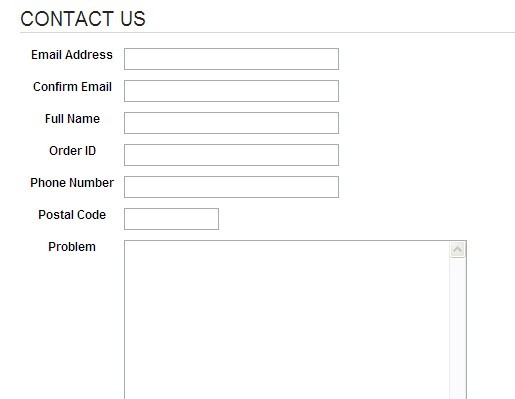Click the Problem label
The height and width of the screenshot is (399, 515).
tap(72, 247)
